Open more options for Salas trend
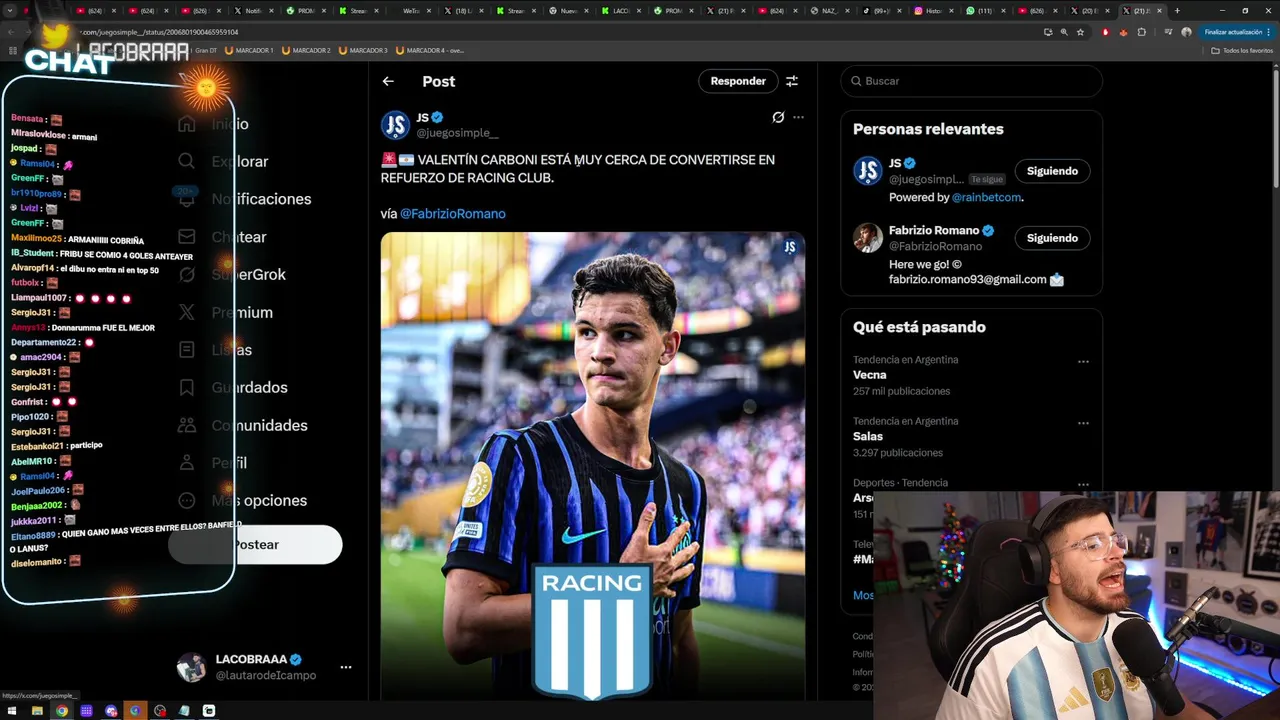Image resolution: width=1280 pixels, height=720 pixels. pyautogui.click(x=1083, y=423)
